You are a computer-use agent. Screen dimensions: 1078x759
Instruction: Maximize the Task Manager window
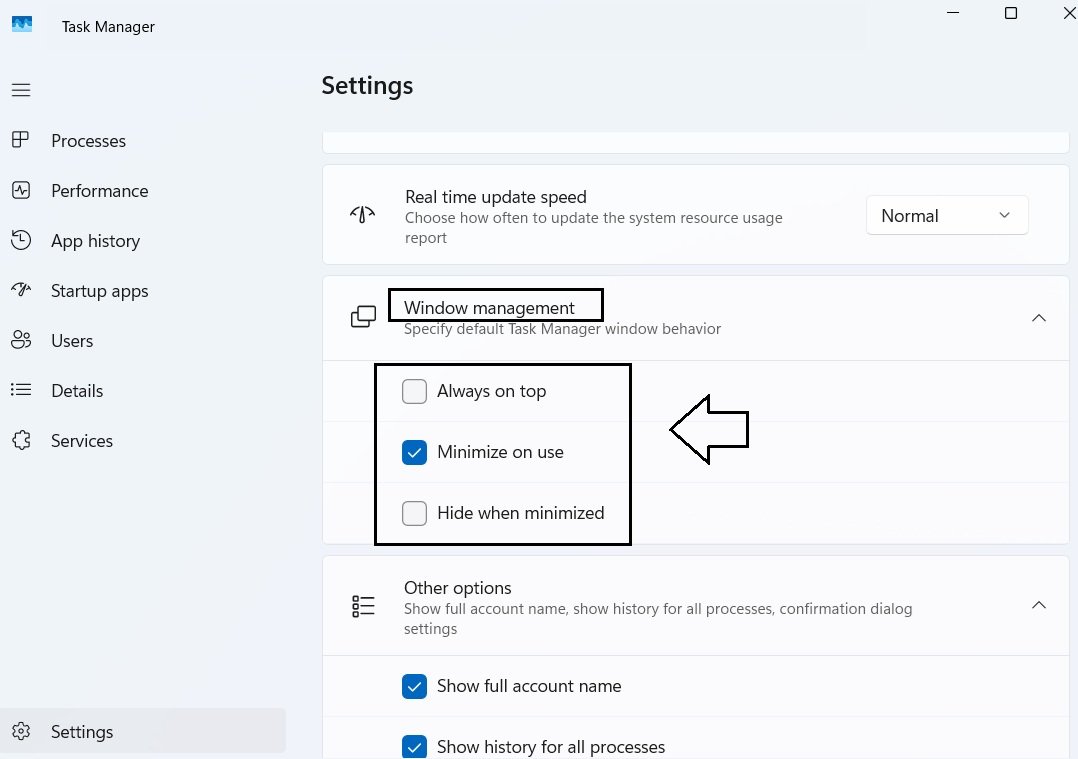[1011, 12]
